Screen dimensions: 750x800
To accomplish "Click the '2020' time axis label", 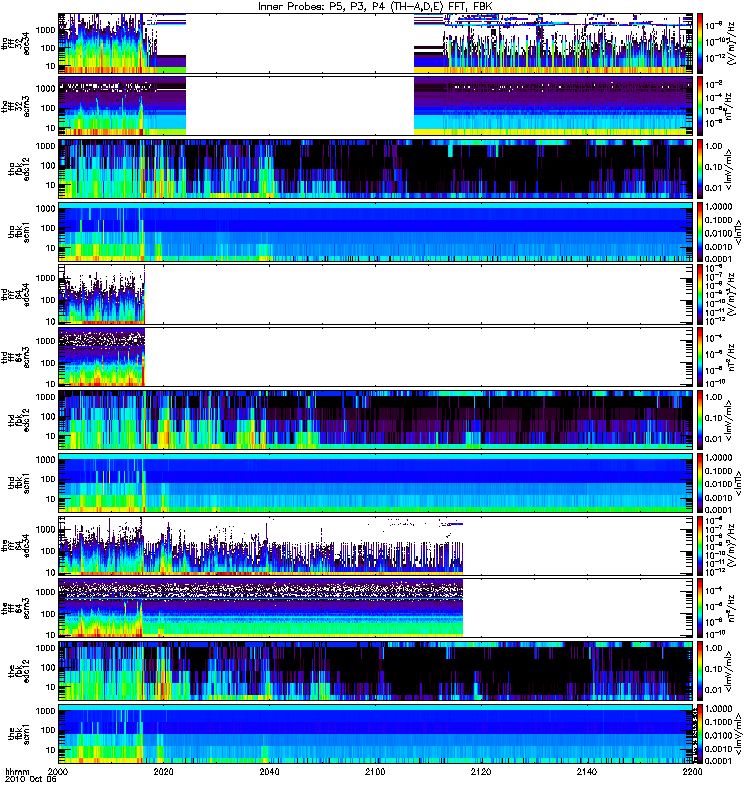I will [164, 771].
